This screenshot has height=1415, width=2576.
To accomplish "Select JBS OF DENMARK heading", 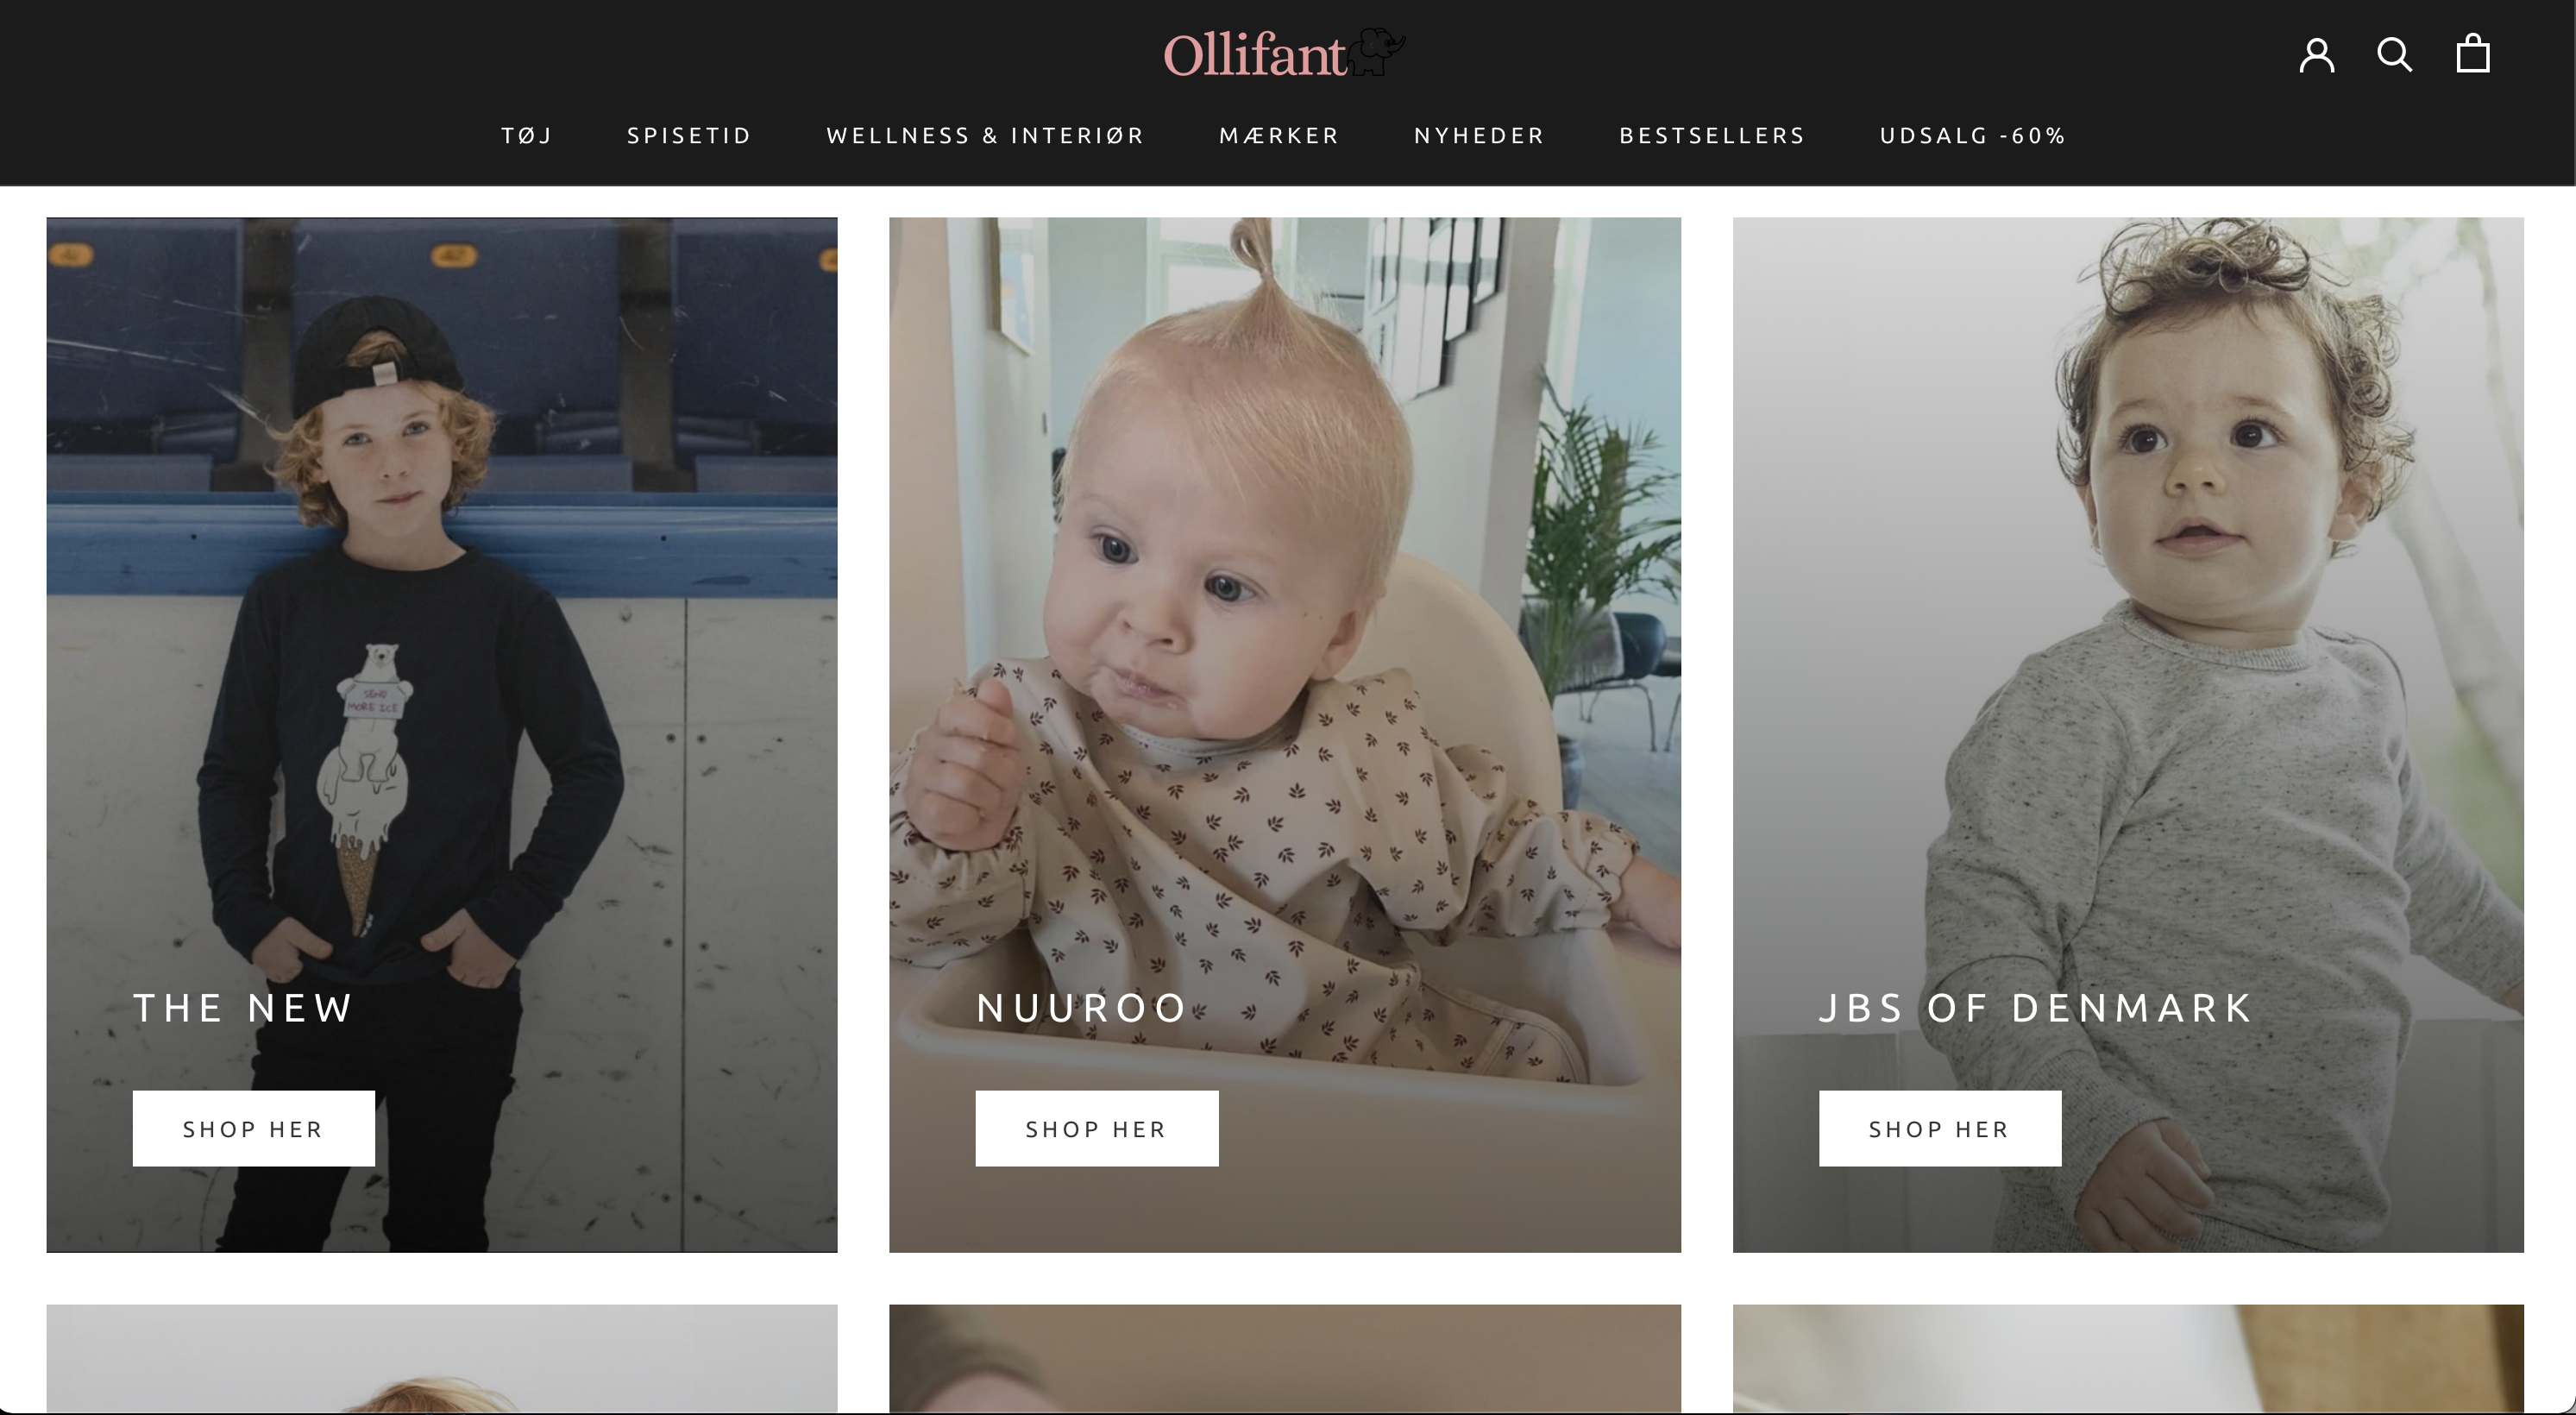I will [x=2036, y=1008].
